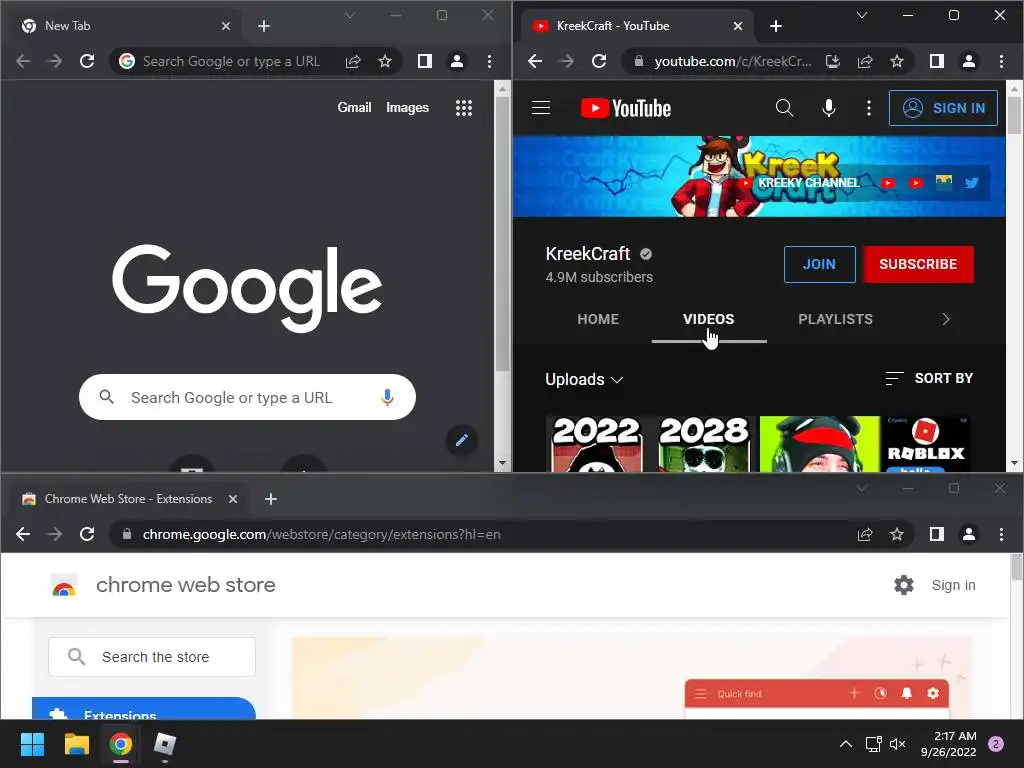Screen dimensions: 1024x768
Task: Bookmark the Chrome Web Store page
Action: [x=897, y=534]
